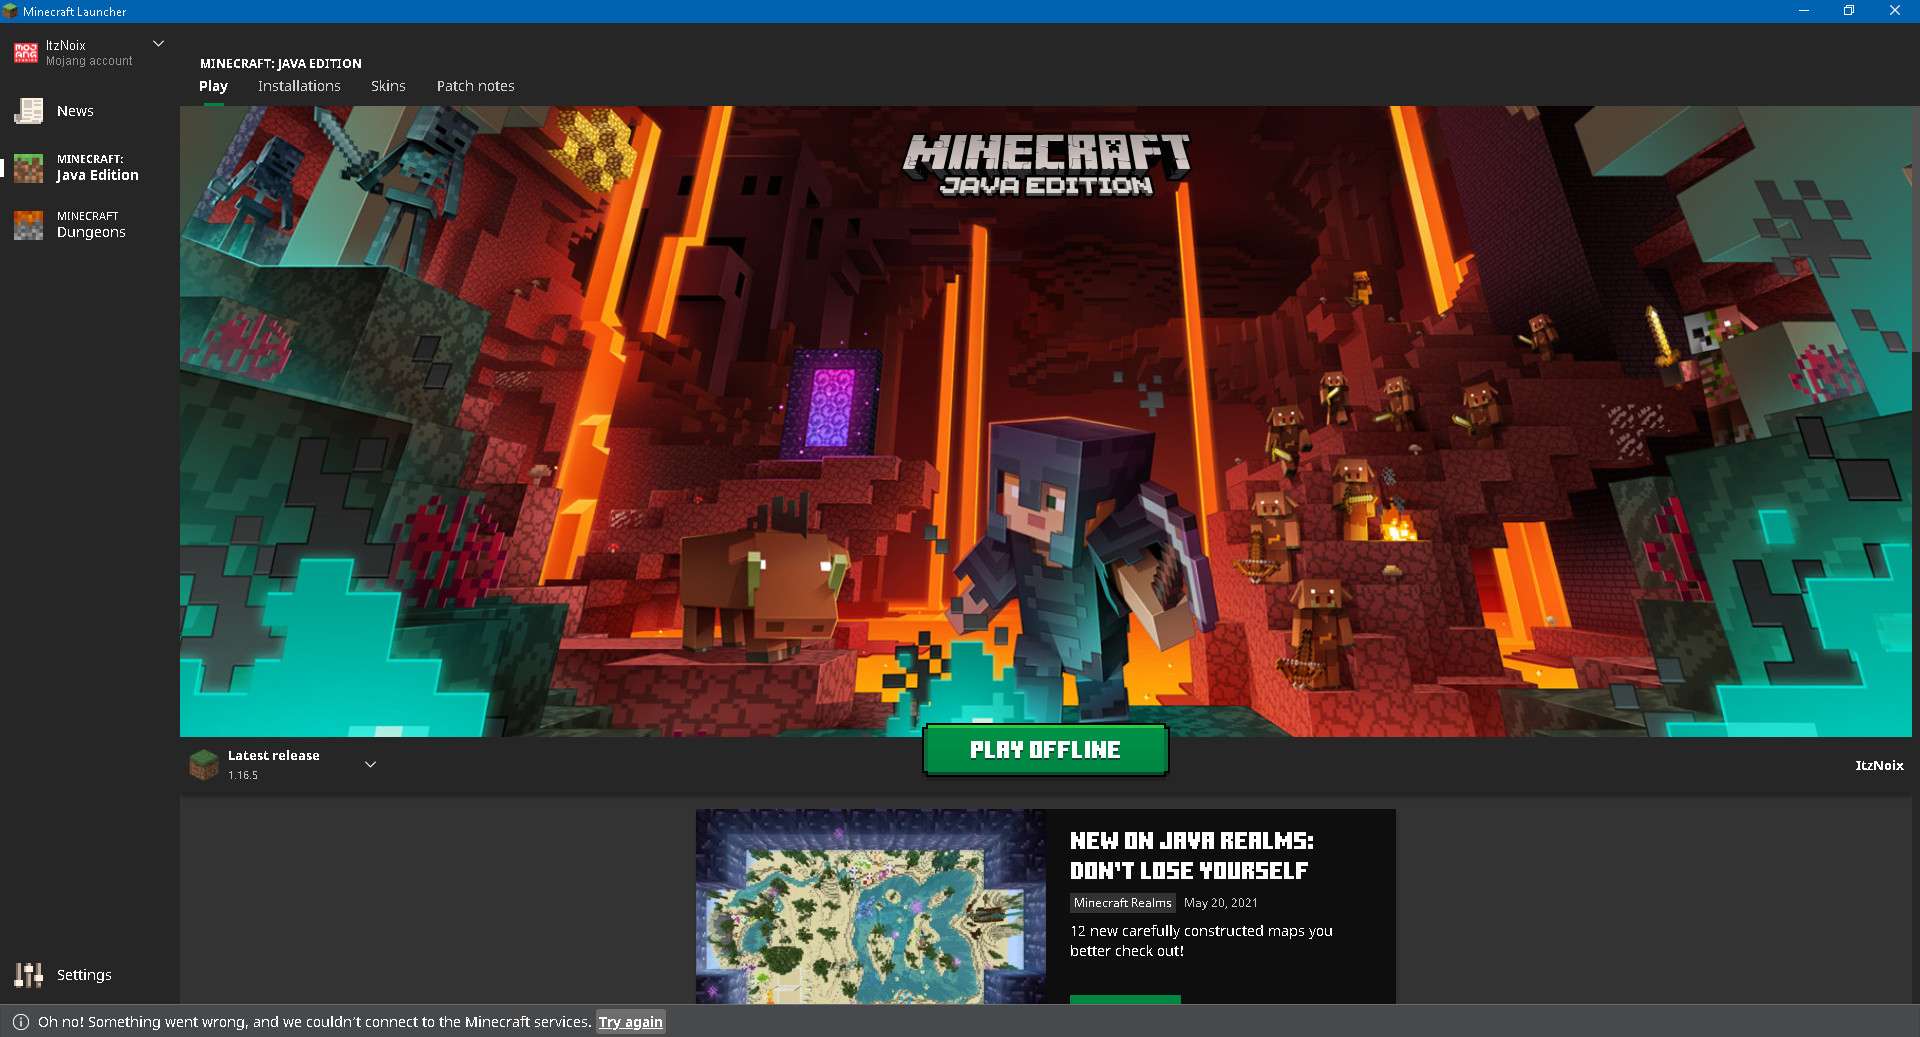
Task: Click the 'New on Java Realms' headline
Action: pos(1191,856)
